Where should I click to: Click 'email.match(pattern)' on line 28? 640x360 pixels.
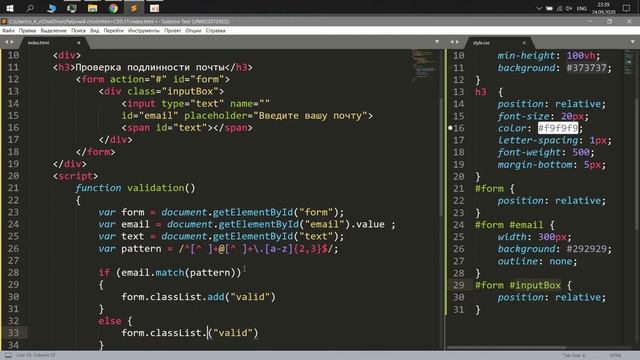click(x=179, y=273)
